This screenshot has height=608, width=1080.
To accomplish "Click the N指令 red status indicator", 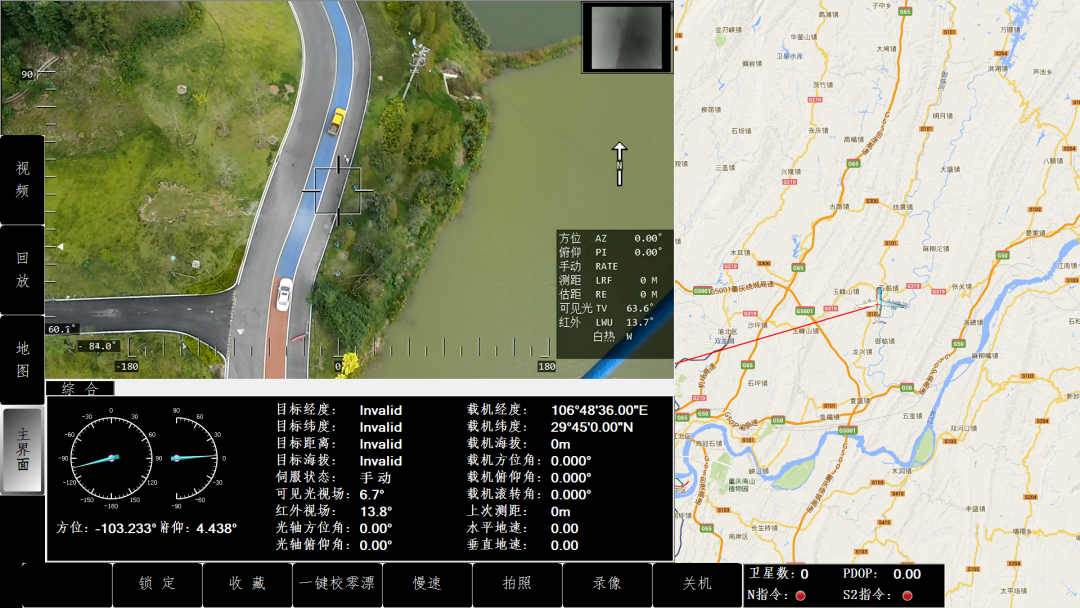I will 800,596.
